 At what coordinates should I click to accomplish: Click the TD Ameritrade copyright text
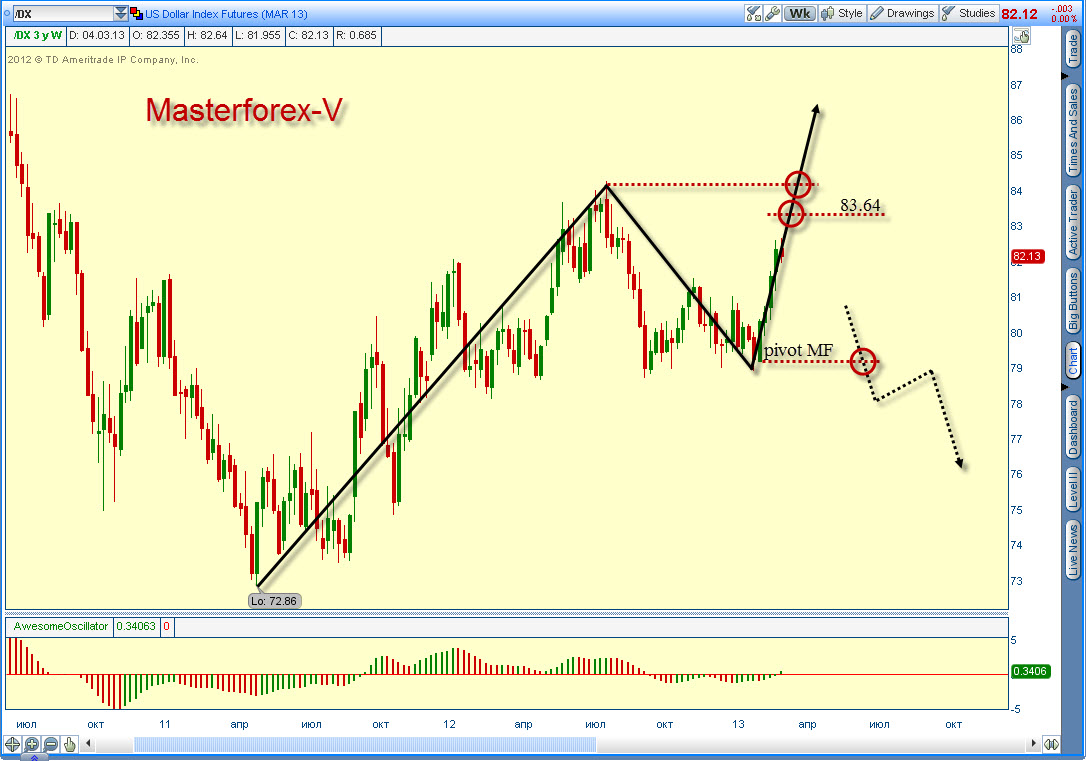coord(103,60)
